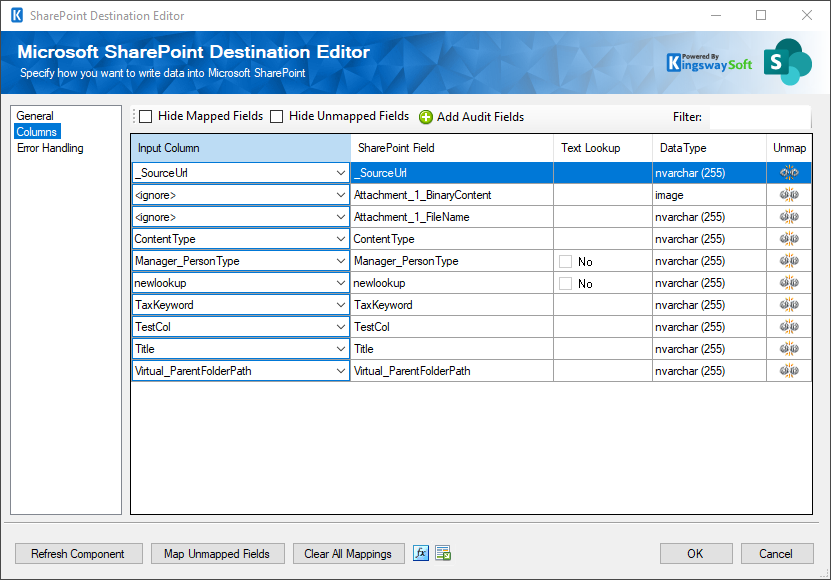Open the Title input column dropdown

click(x=341, y=349)
